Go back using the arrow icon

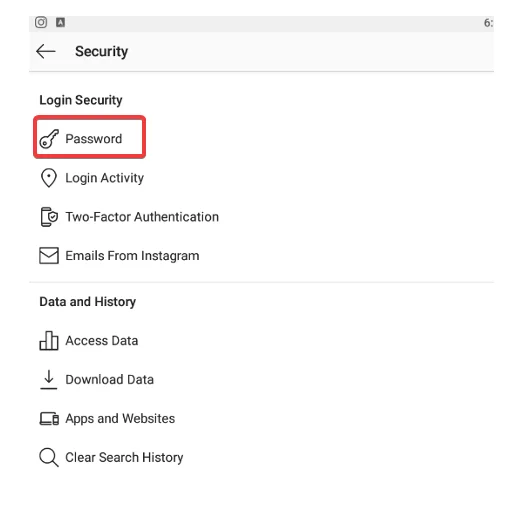[46, 51]
